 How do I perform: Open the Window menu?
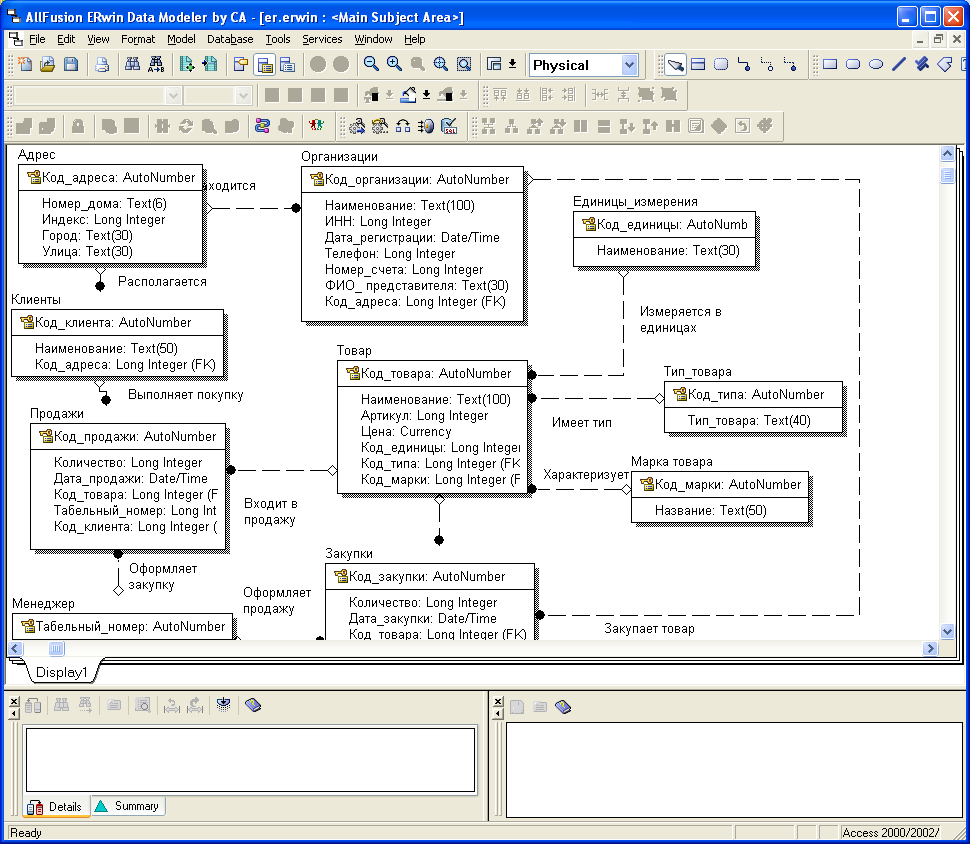point(373,39)
